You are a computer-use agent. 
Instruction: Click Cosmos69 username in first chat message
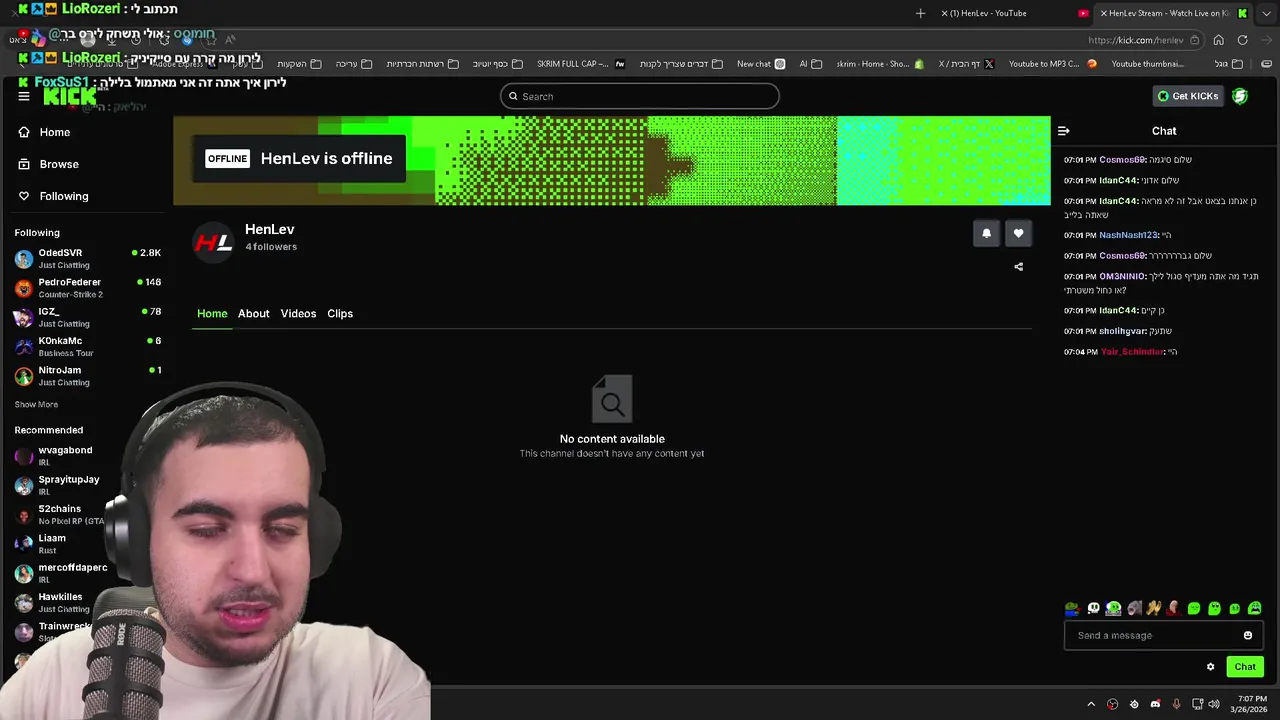(x=1122, y=160)
